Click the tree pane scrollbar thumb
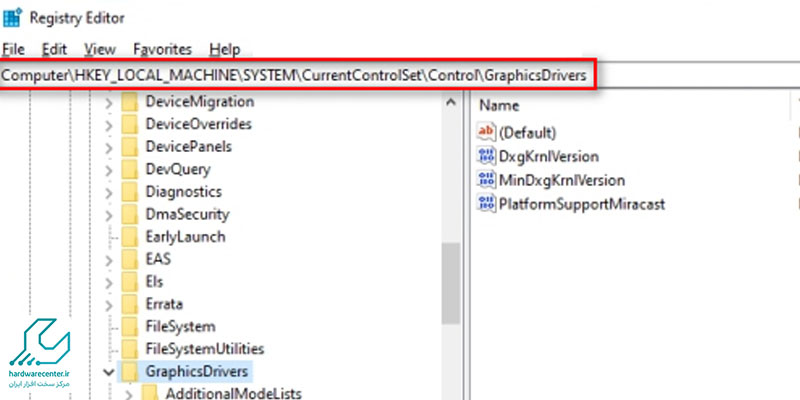 tap(451, 283)
